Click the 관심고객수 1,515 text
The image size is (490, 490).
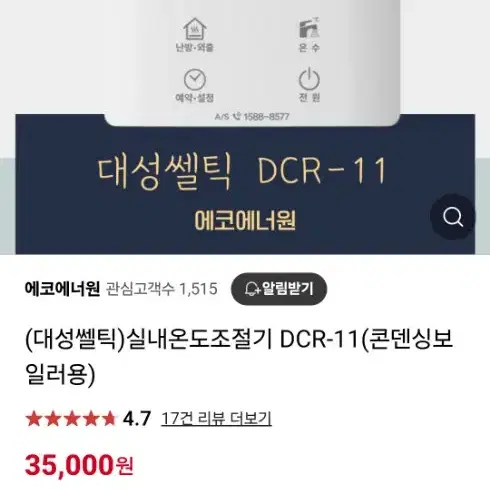pyautogui.click(x=162, y=289)
